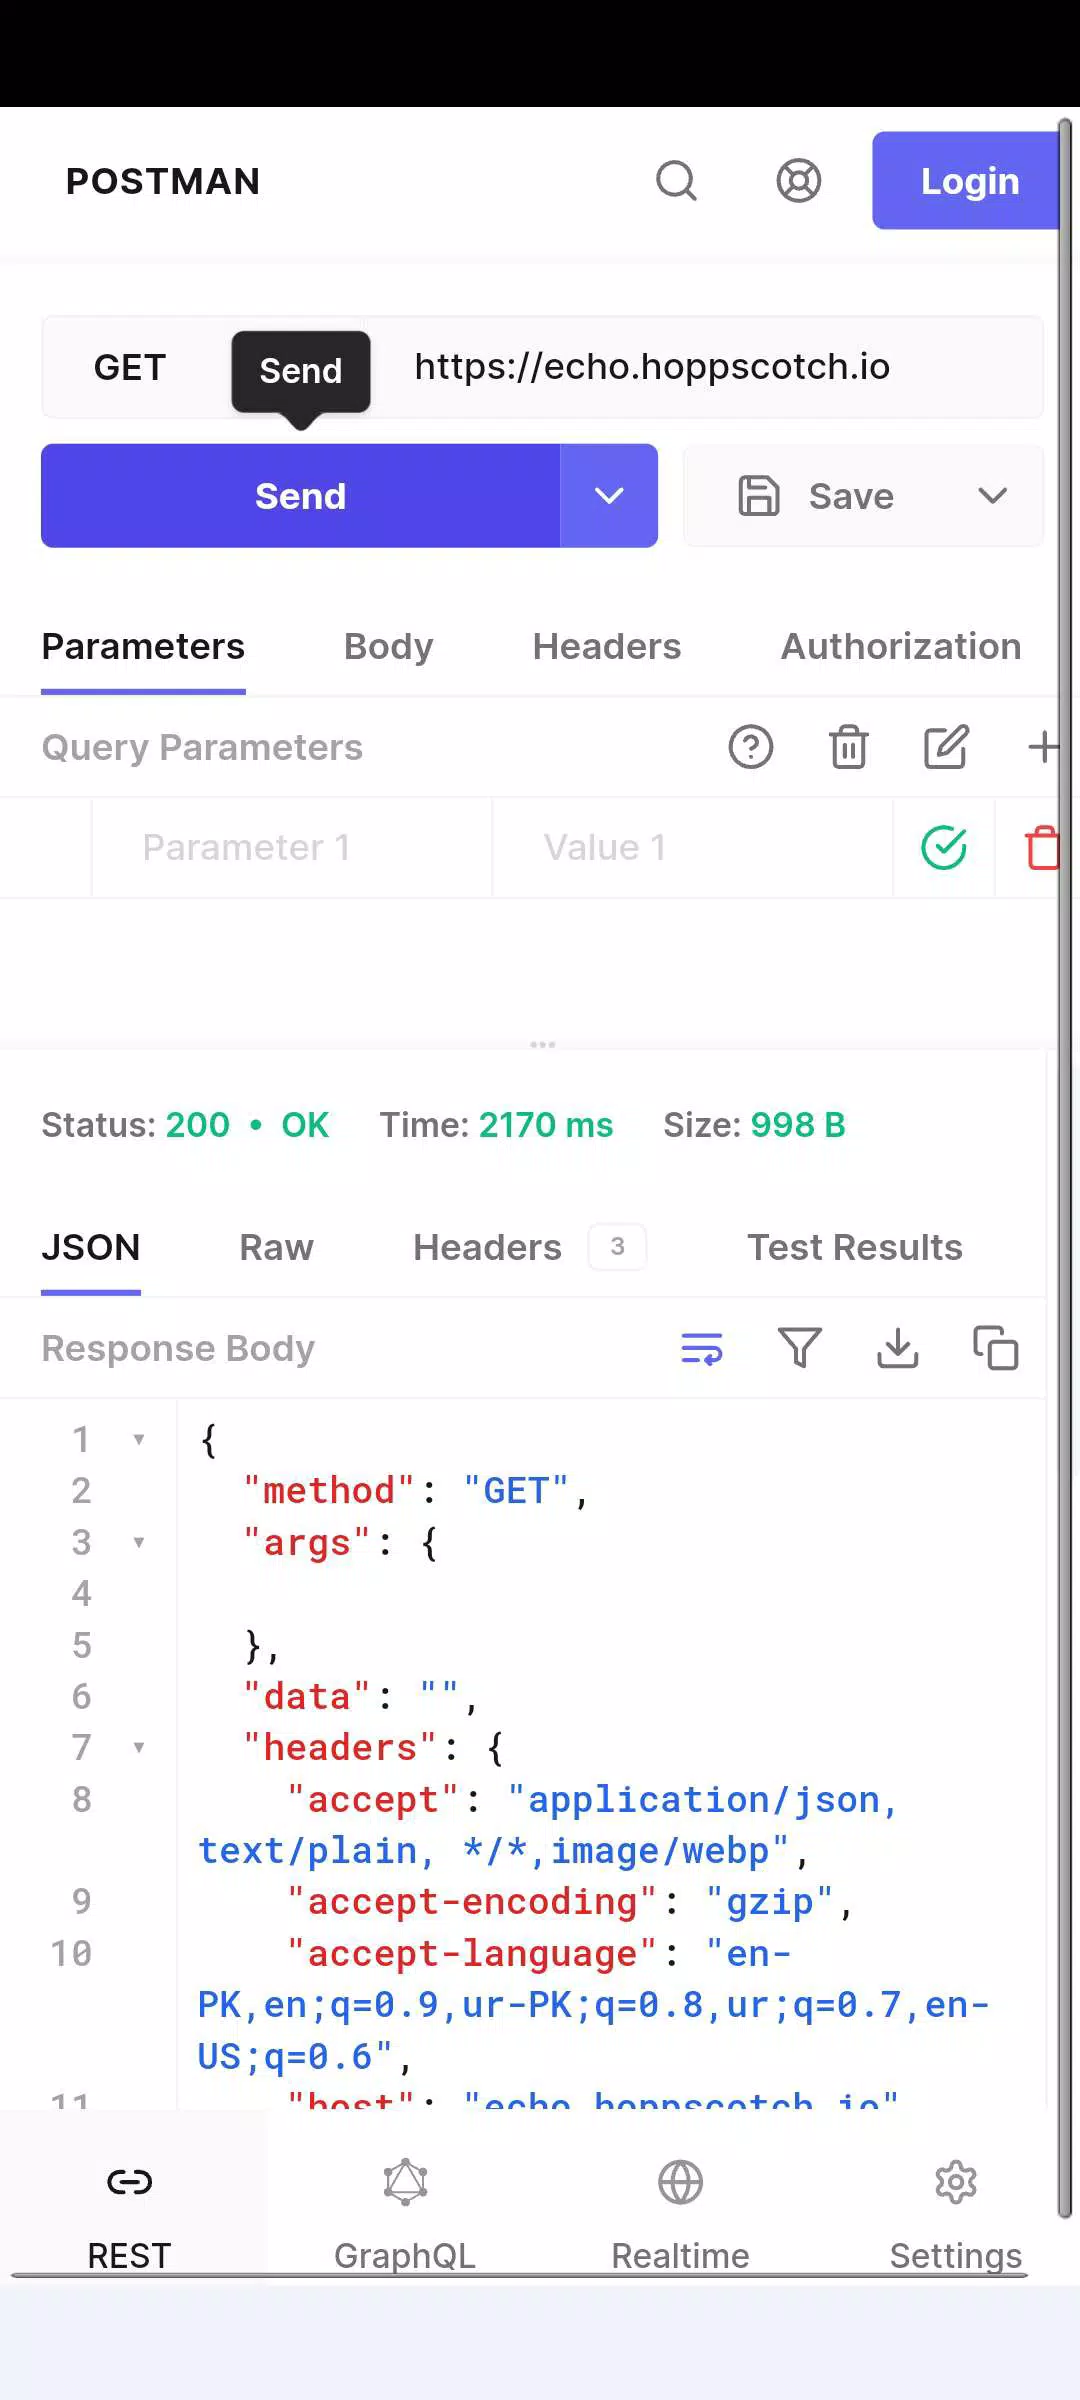Add a new query parameter
Screen dimensions: 1080x2400
[x=1043, y=747]
